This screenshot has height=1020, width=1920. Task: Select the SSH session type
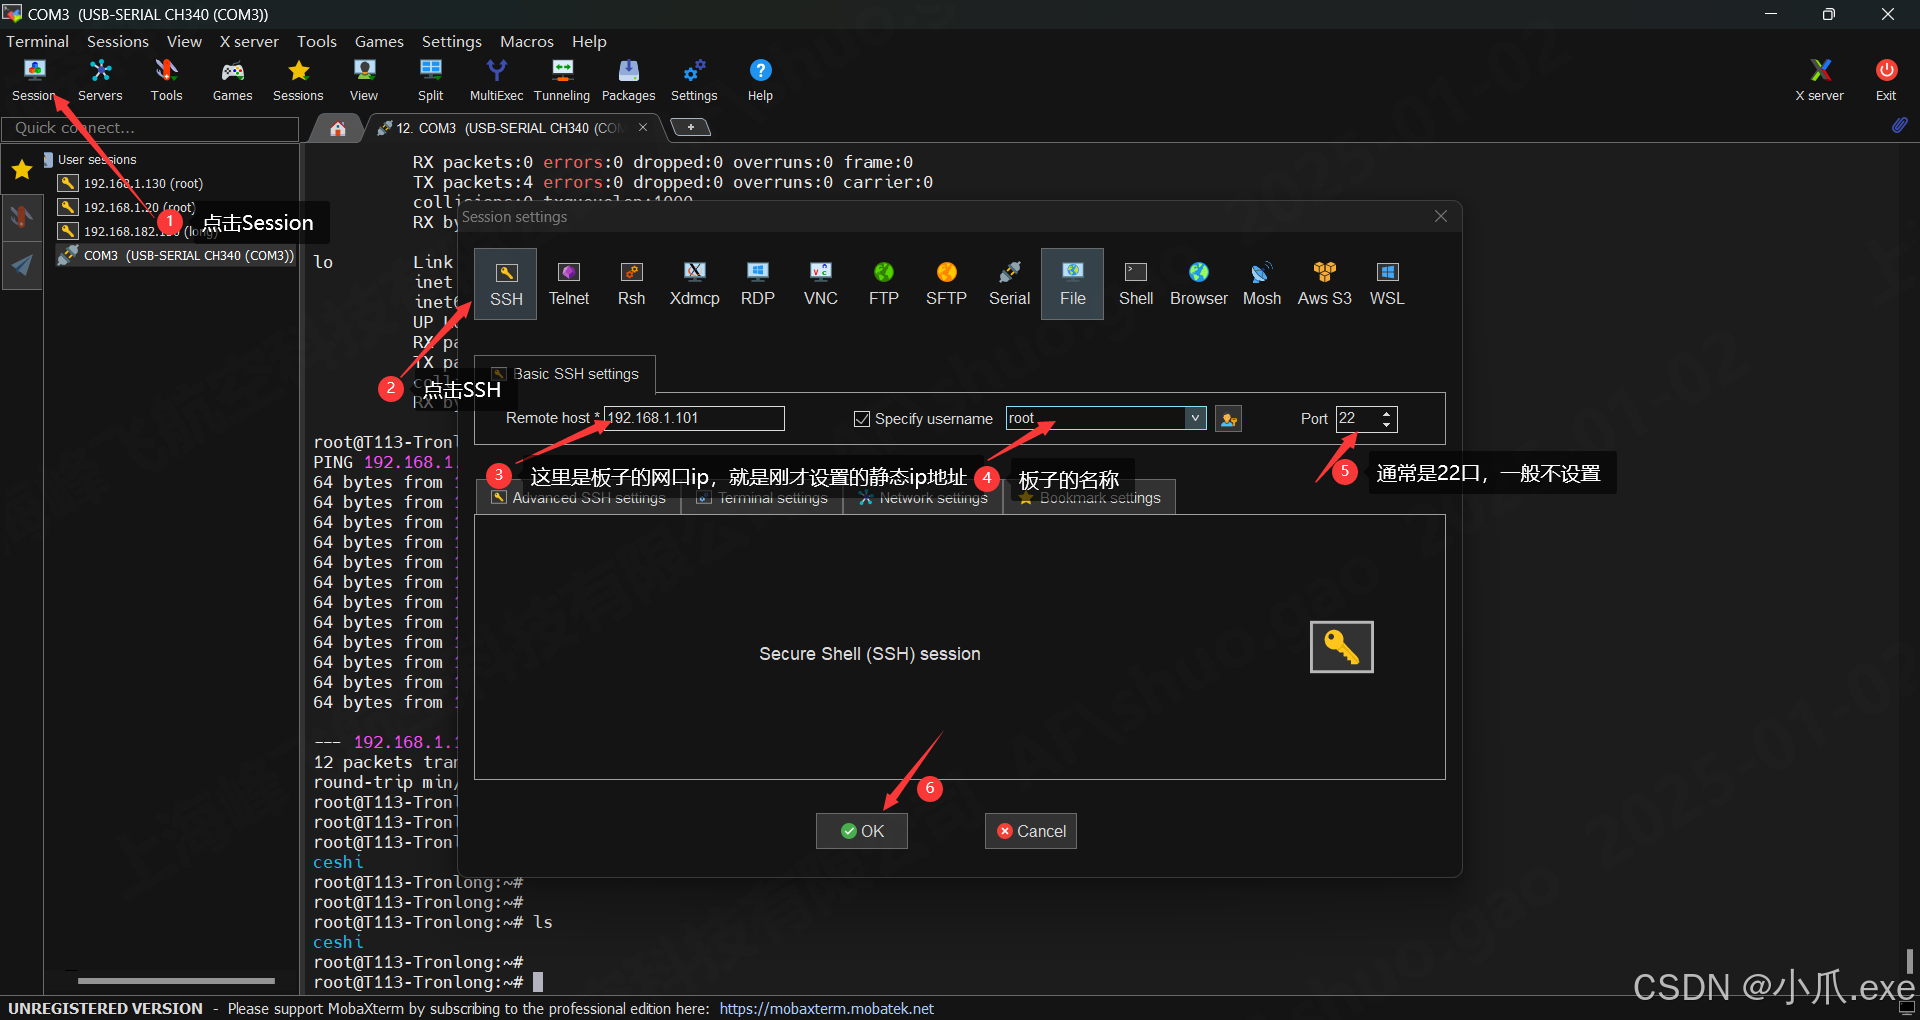point(506,284)
